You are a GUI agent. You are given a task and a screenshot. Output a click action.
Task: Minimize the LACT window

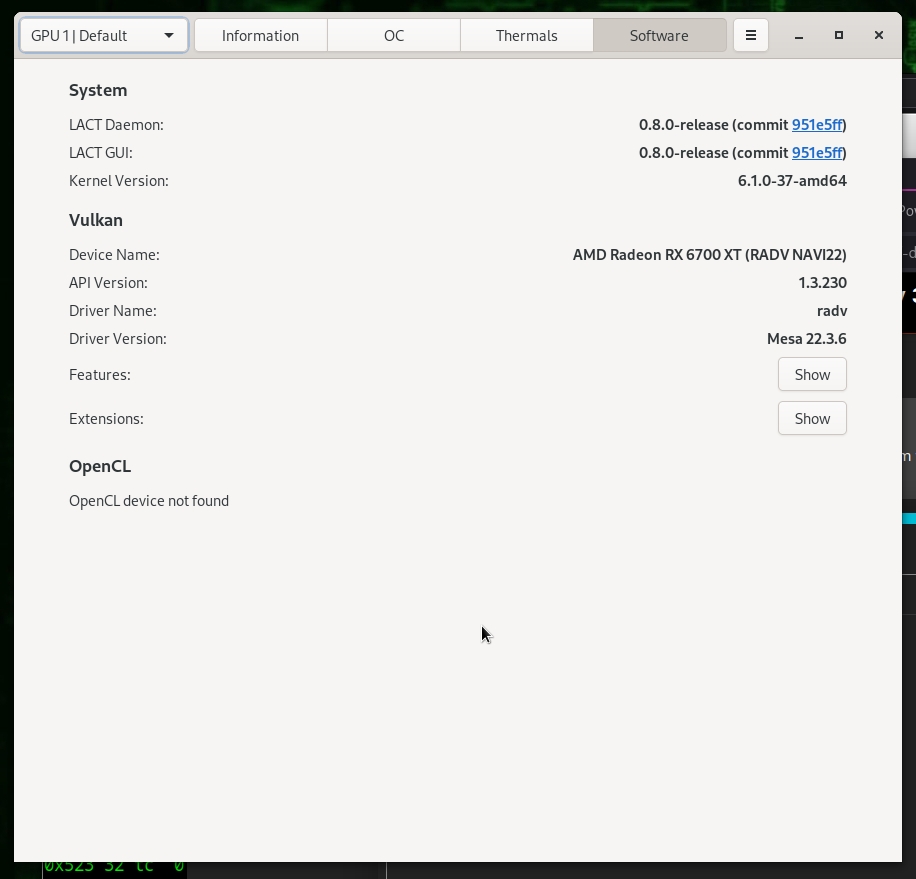799,35
